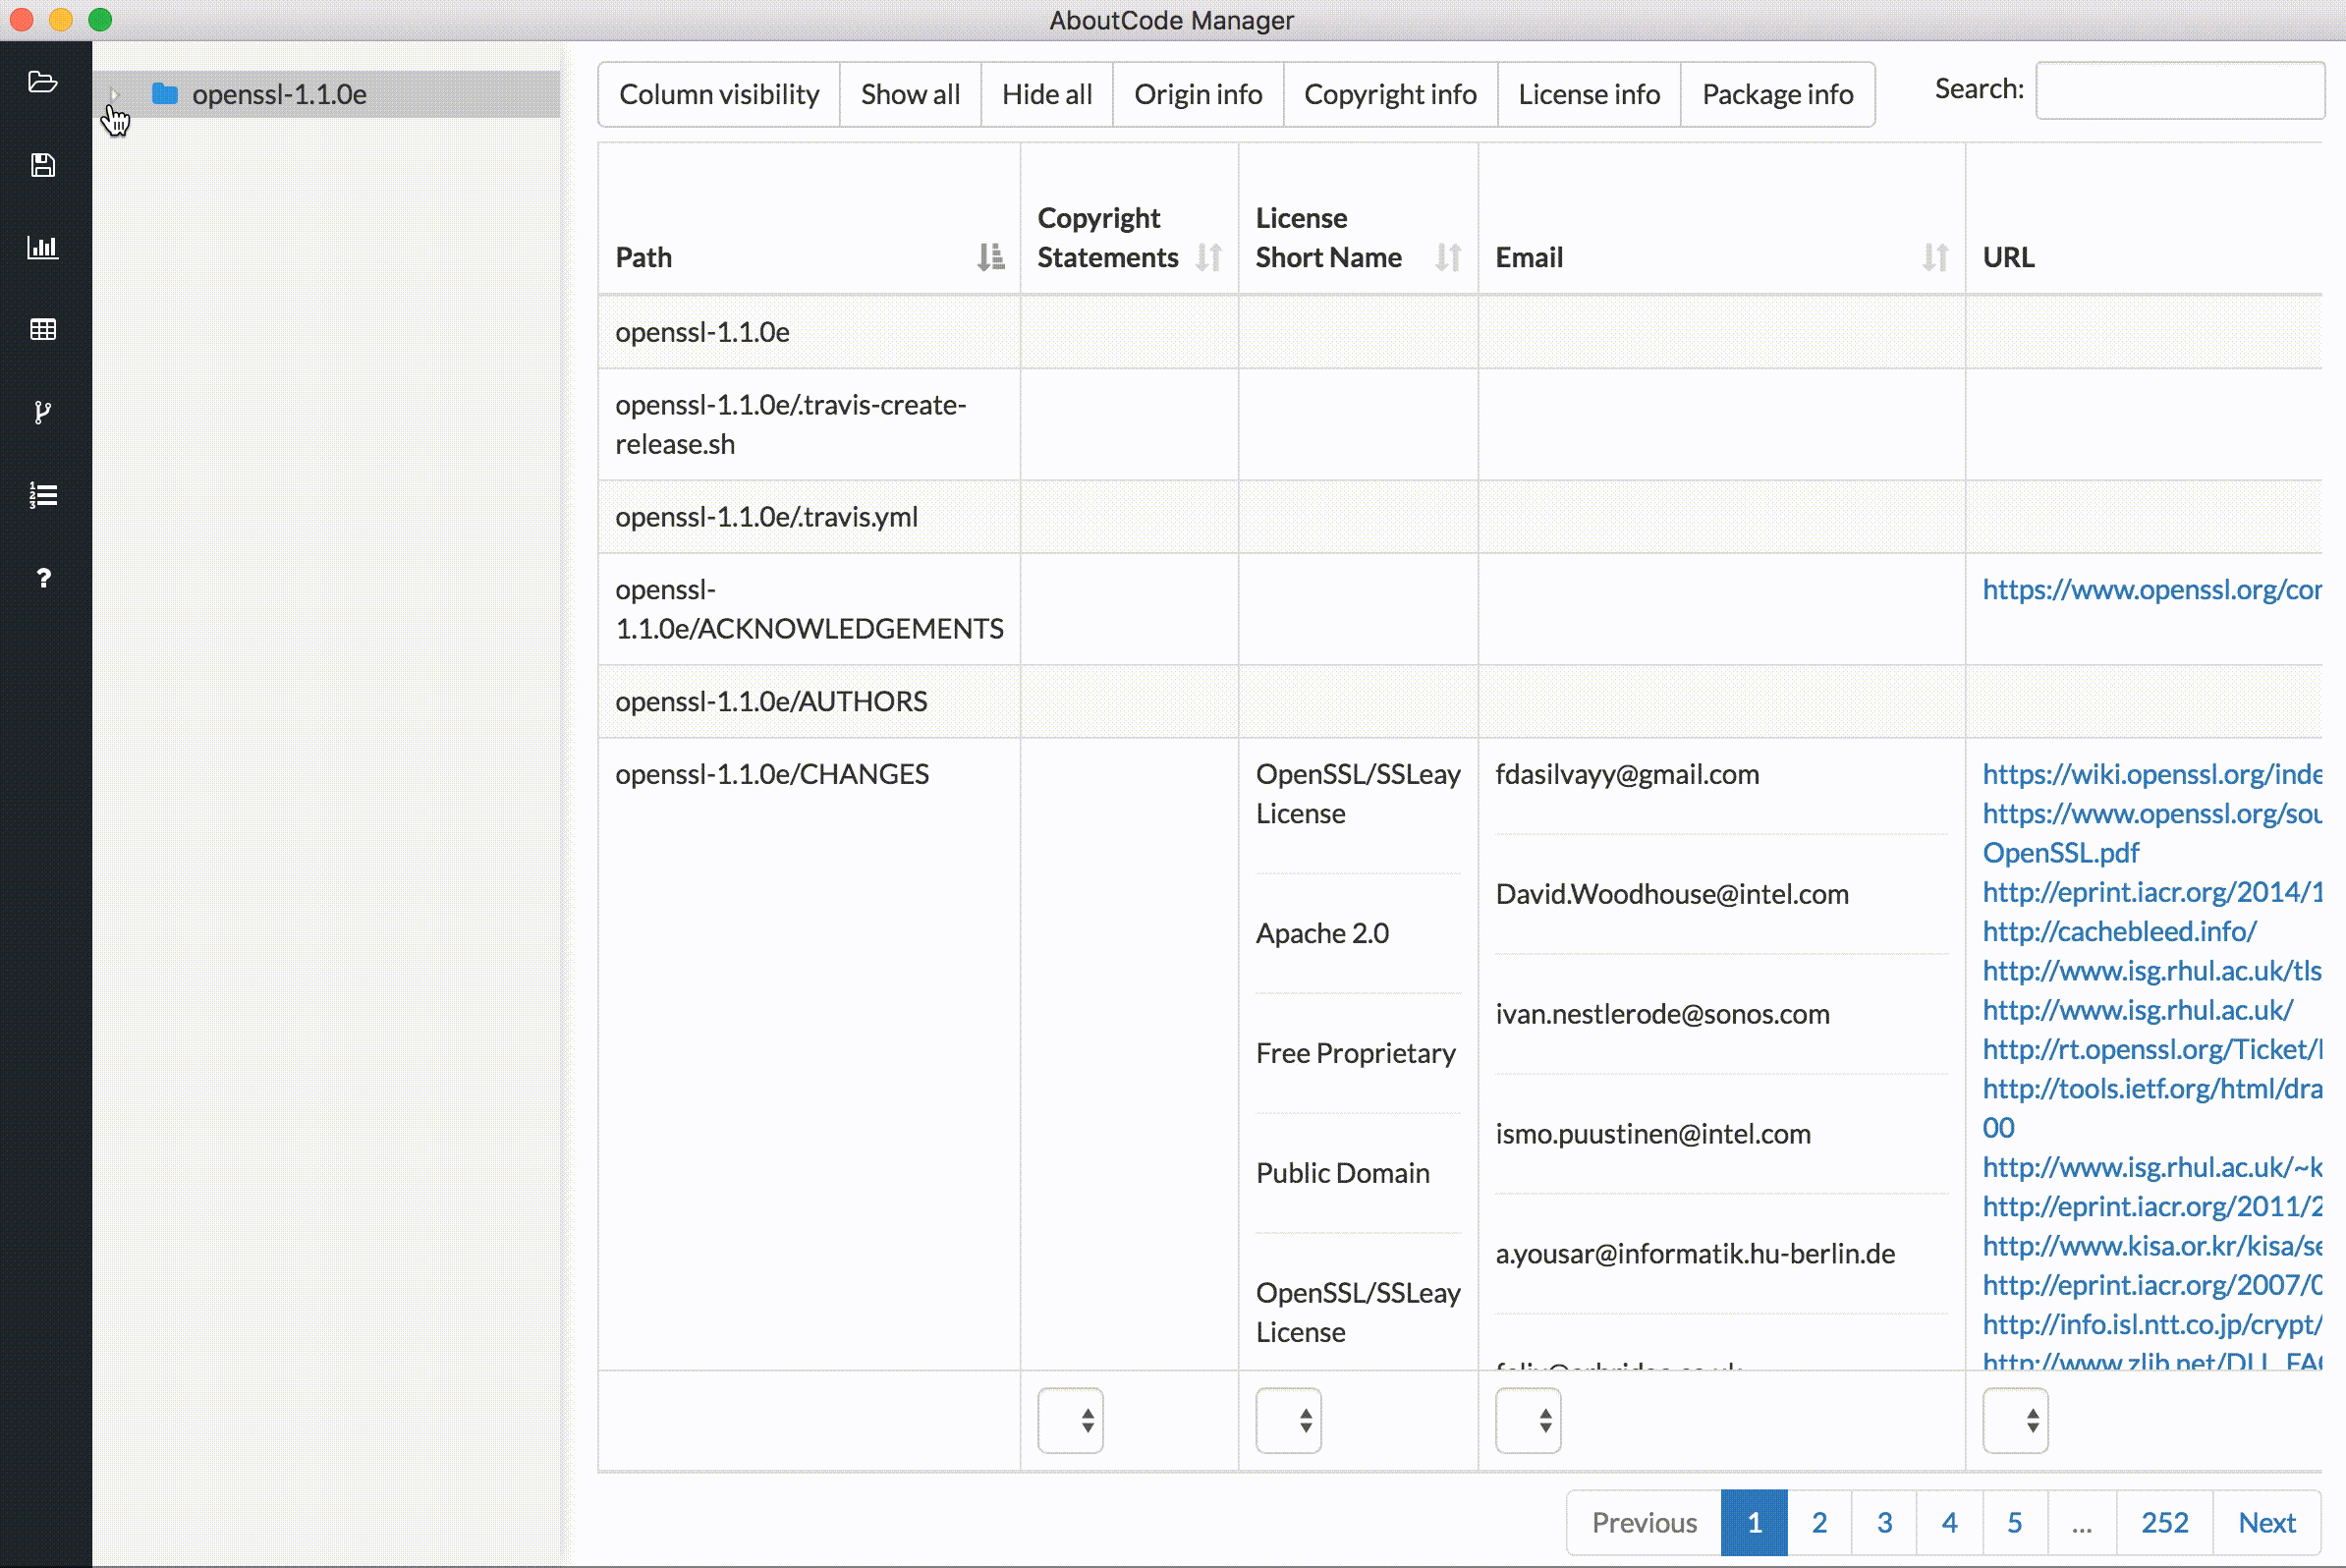Select the table grid view icon

(42, 330)
